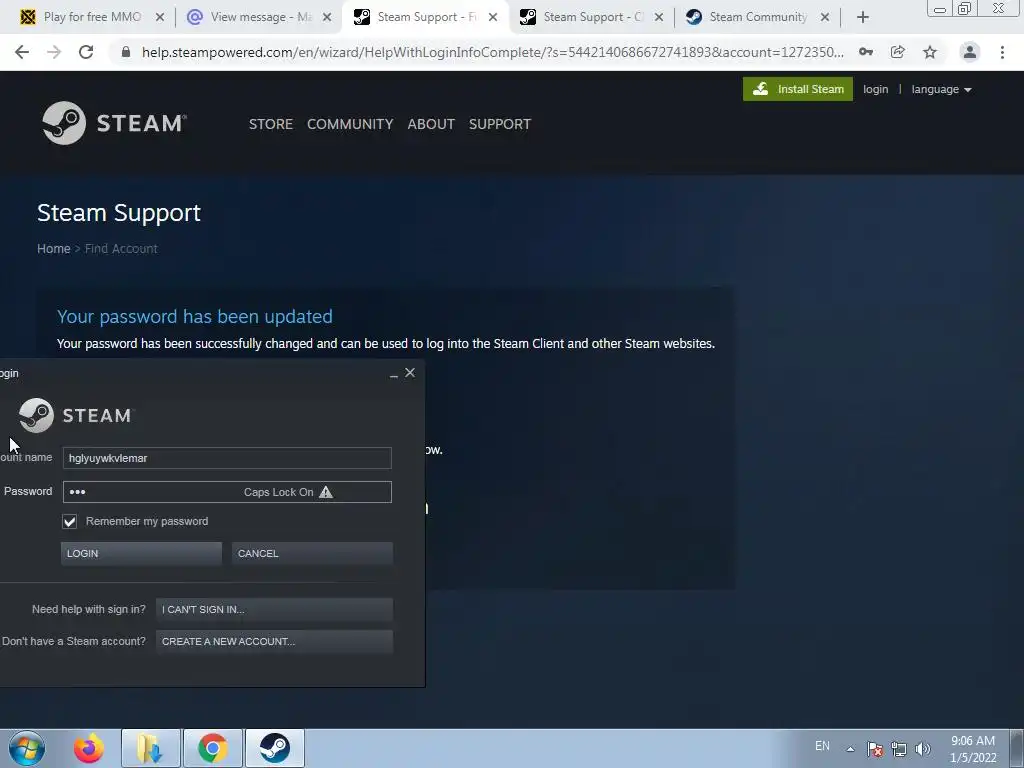
Task: Focus the Password input field
Action: pyautogui.click(x=227, y=492)
